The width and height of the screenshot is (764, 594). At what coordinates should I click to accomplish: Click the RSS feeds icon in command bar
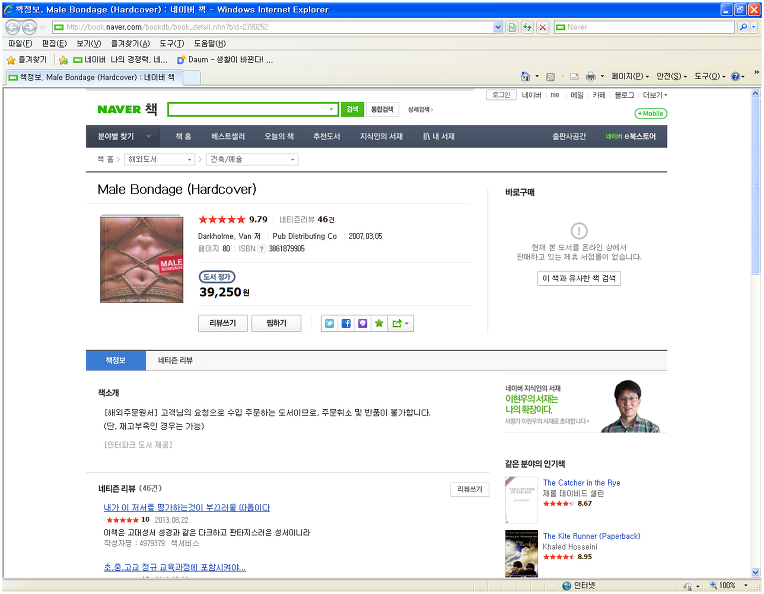551,77
